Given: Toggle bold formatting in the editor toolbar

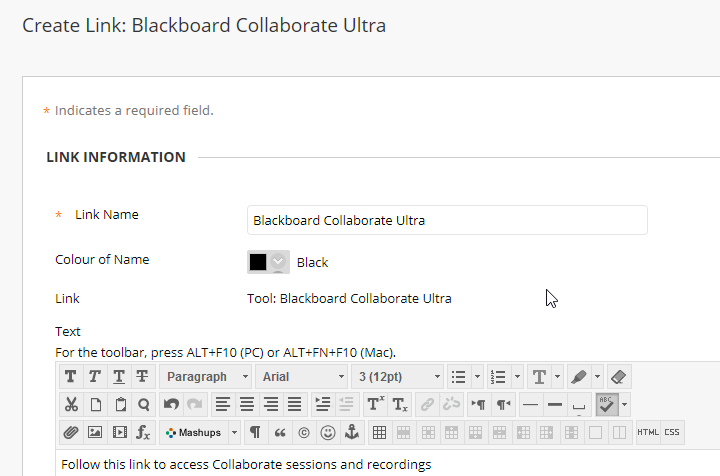Looking at the screenshot, I should click(x=70, y=377).
